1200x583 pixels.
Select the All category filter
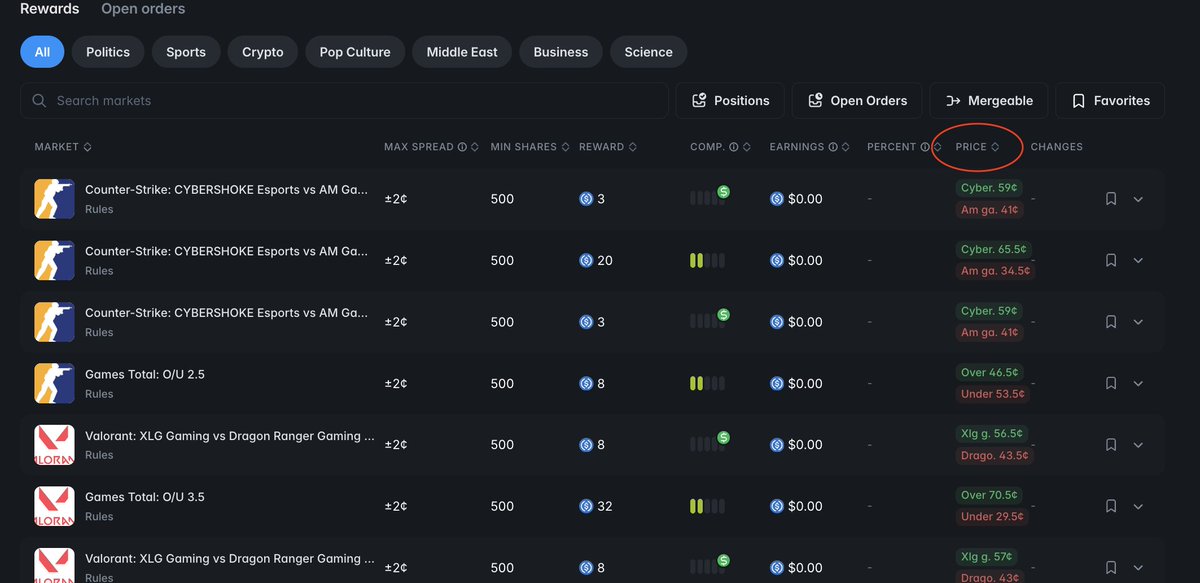[x=42, y=52]
